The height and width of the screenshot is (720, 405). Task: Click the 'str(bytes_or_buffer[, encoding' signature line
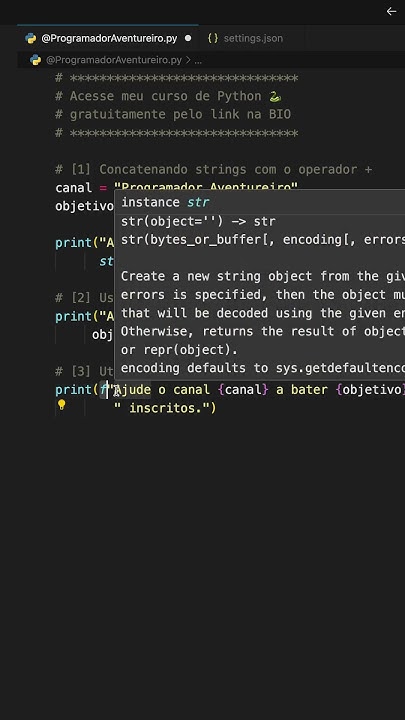[263, 240]
